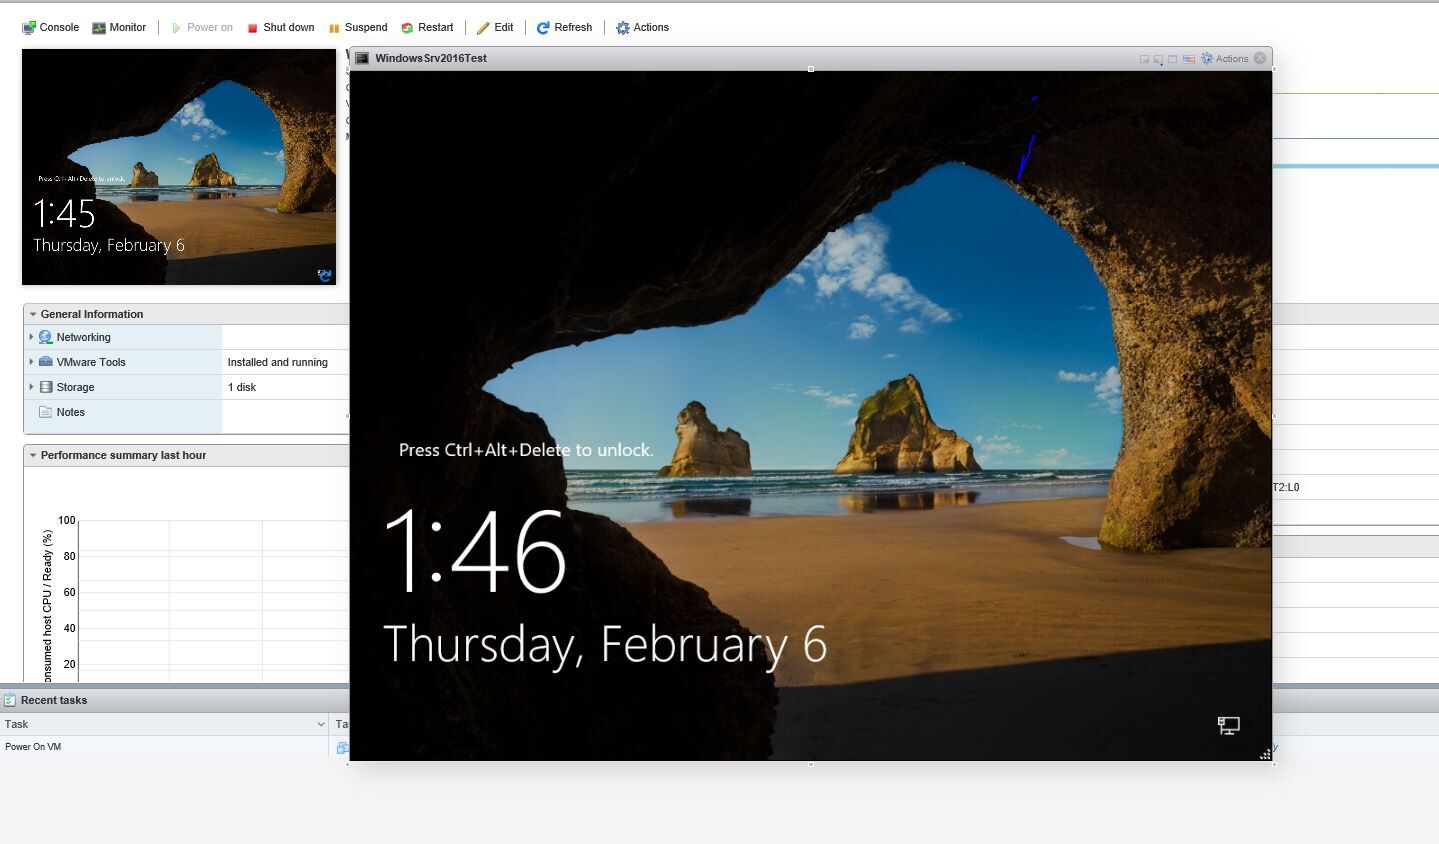Expand the Networking row
This screenshot has width=1439, height=844.
[x=31, y=337]
